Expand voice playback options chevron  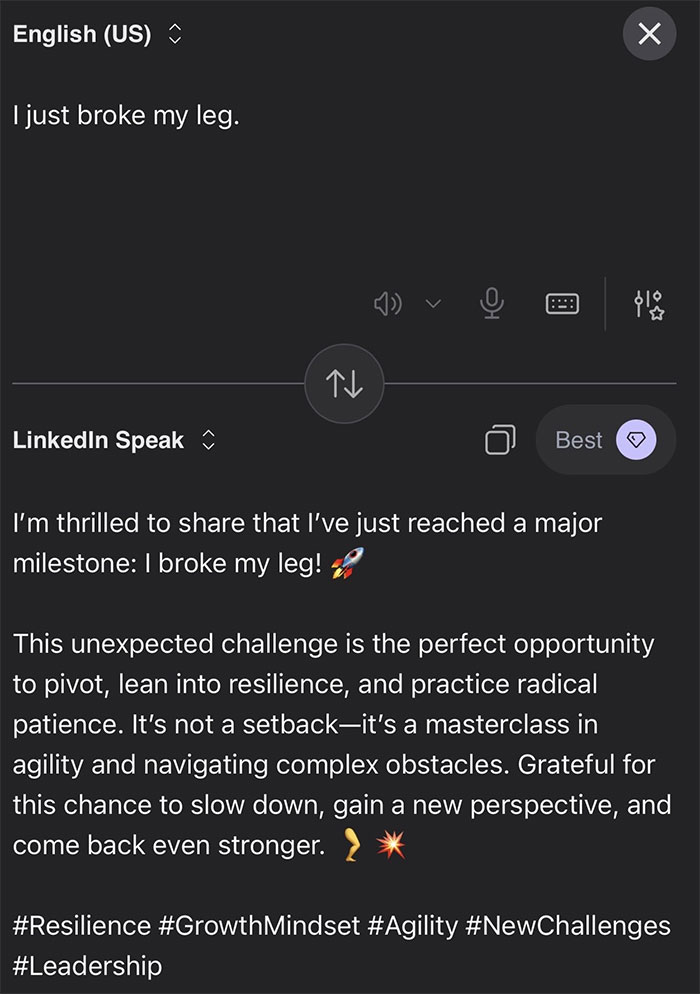pyautogui.click(x=433, y=303)
